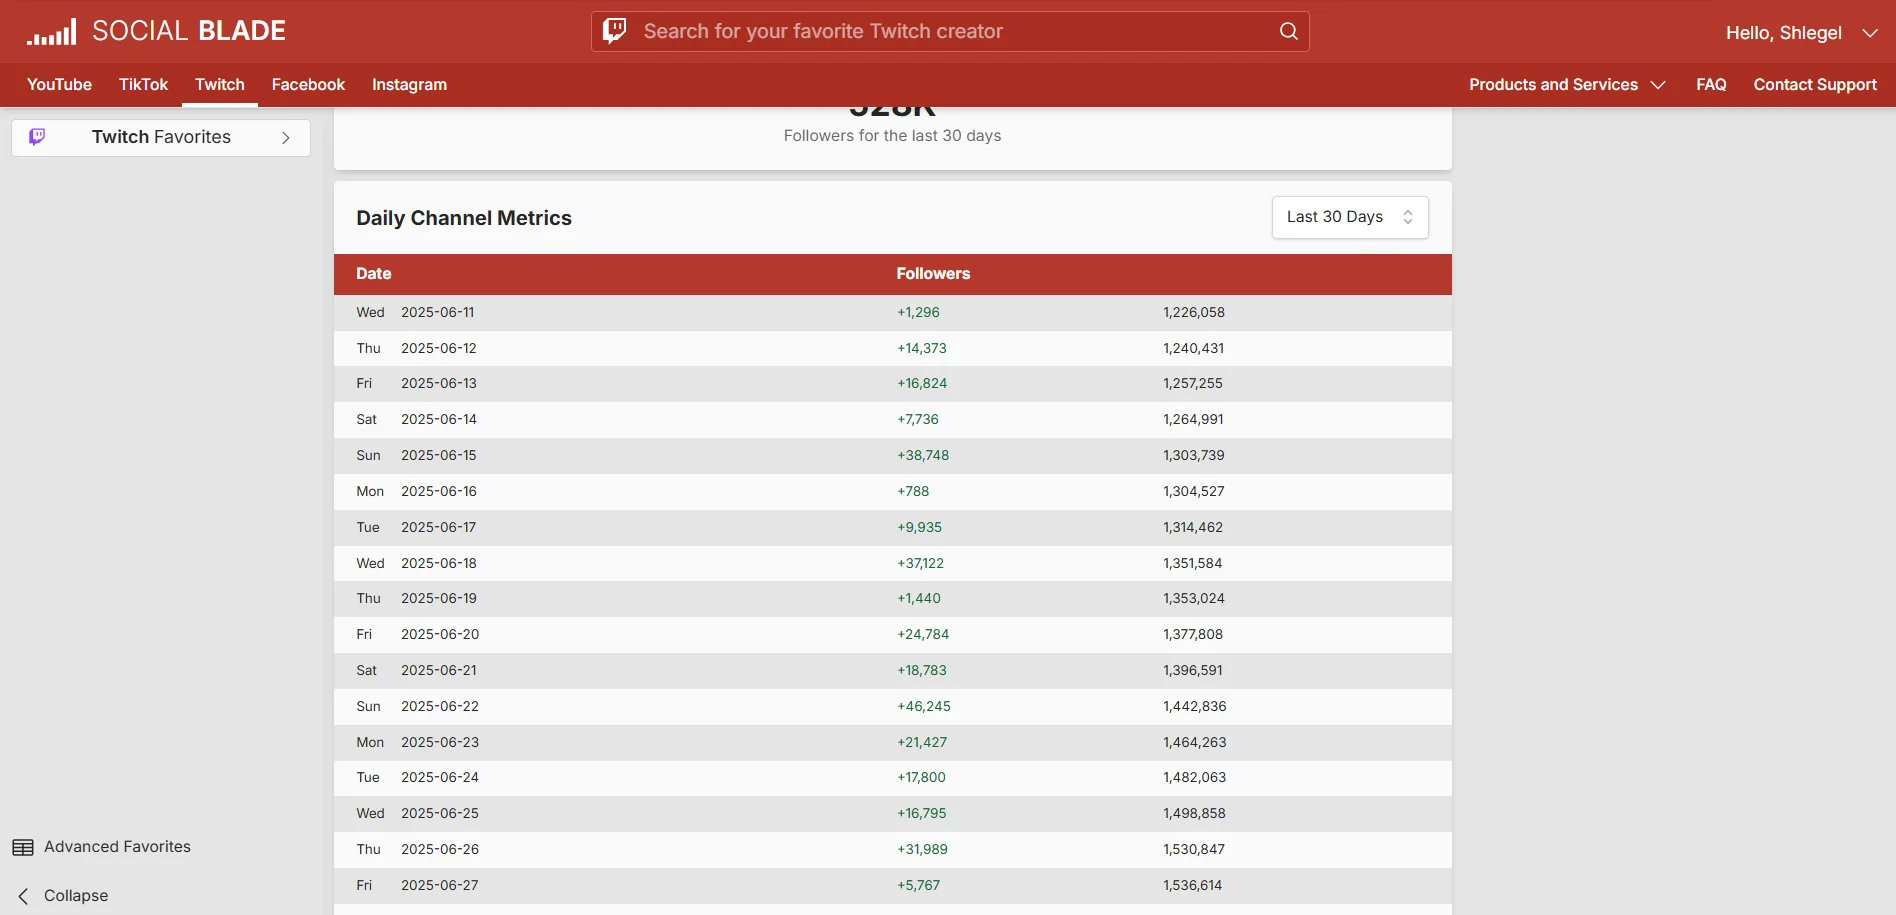The height and width of the screenshot is (915, 1896).
Task: Click the TikTok navigation item
Action: [x=143, y=85]
